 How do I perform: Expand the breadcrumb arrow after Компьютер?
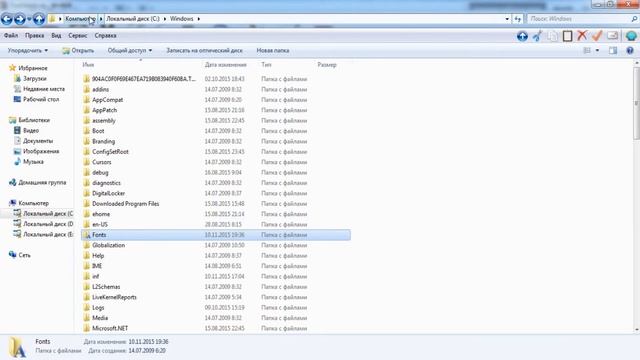pyautogui.click(x=101, y=19)
